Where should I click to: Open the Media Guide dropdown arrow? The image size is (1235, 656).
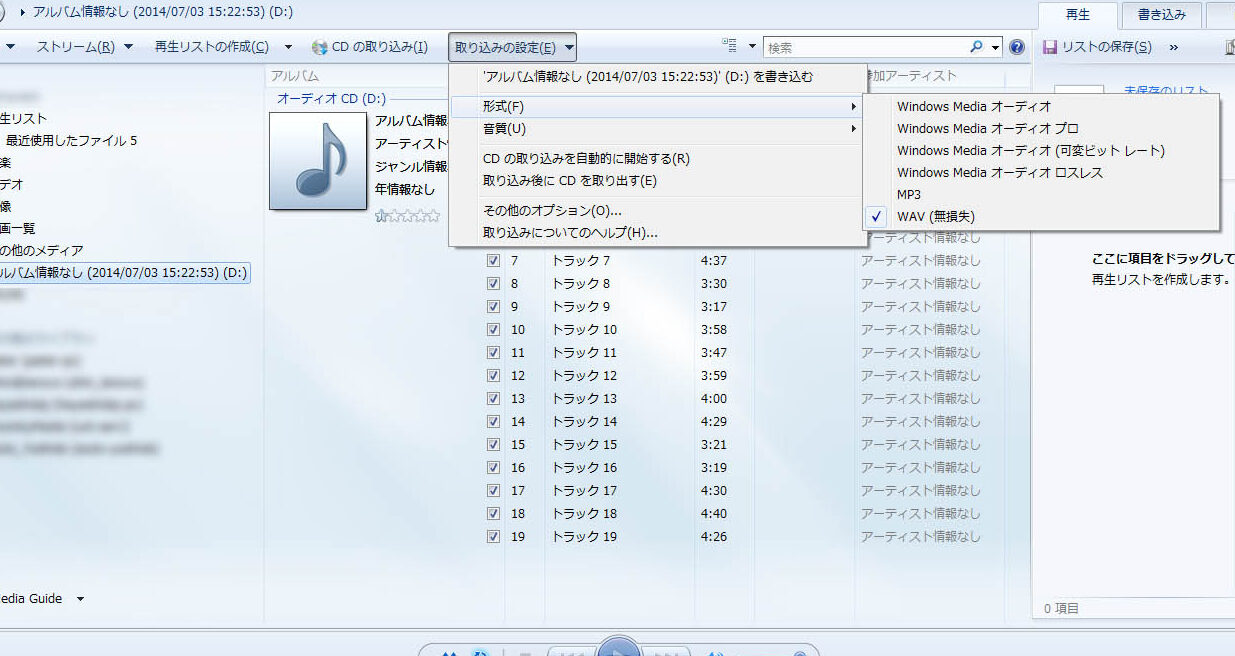pyautogui.click(x=80, y=599)
